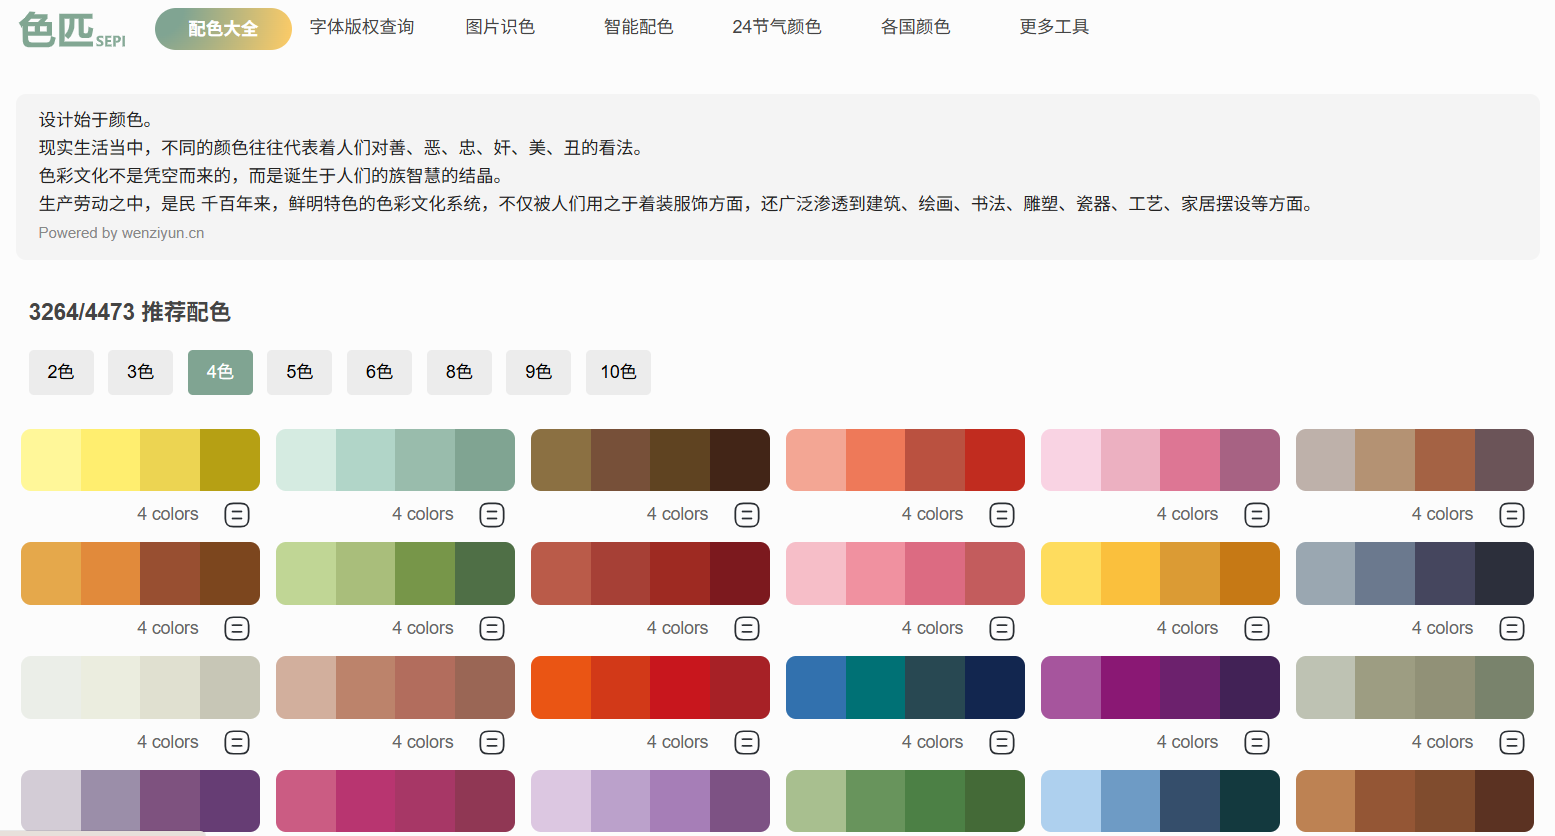
Task: Open the menu icon for the pink-mauve palette
Action: coord(1257,515)
